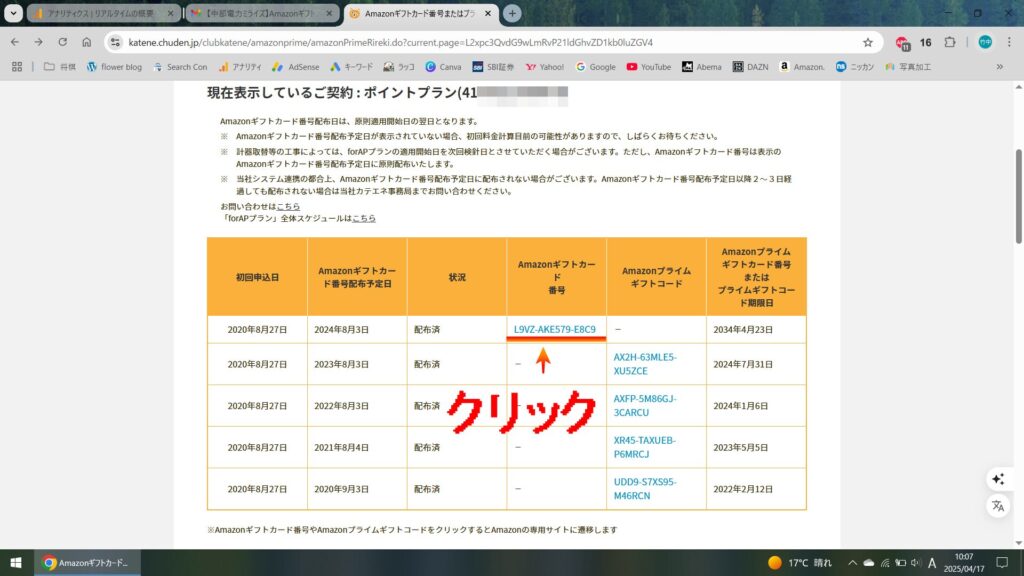Select the 2024年8月3日 date cell
The image size is (1024, 576).
pos(357,330)
